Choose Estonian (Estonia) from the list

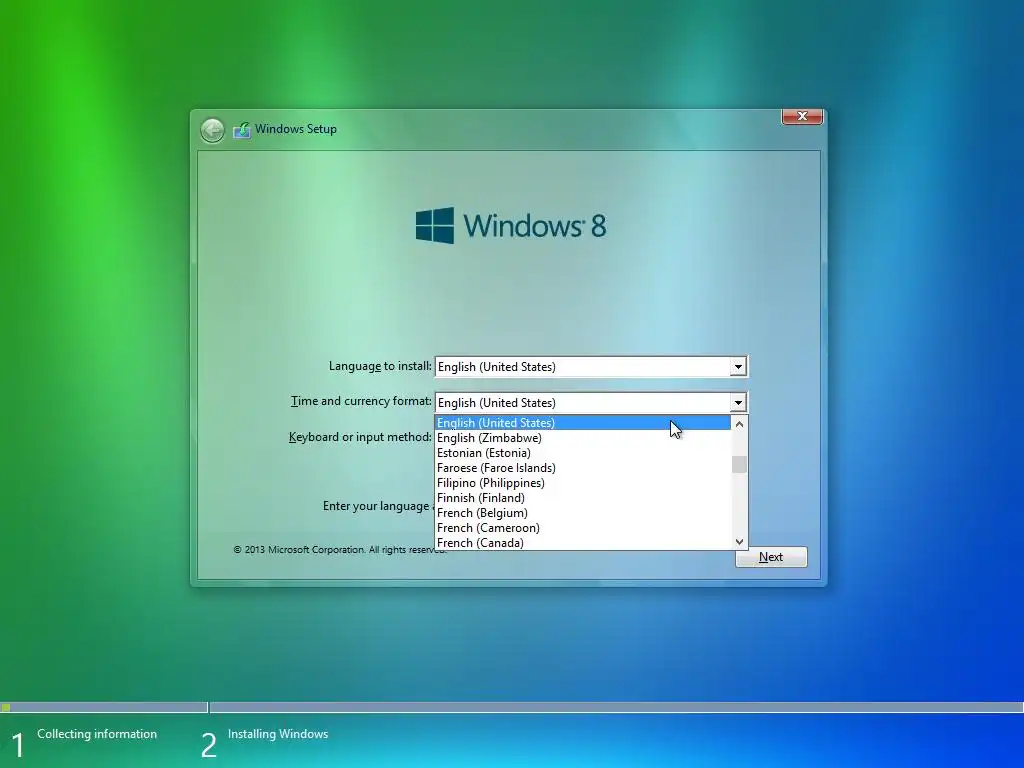583,453
